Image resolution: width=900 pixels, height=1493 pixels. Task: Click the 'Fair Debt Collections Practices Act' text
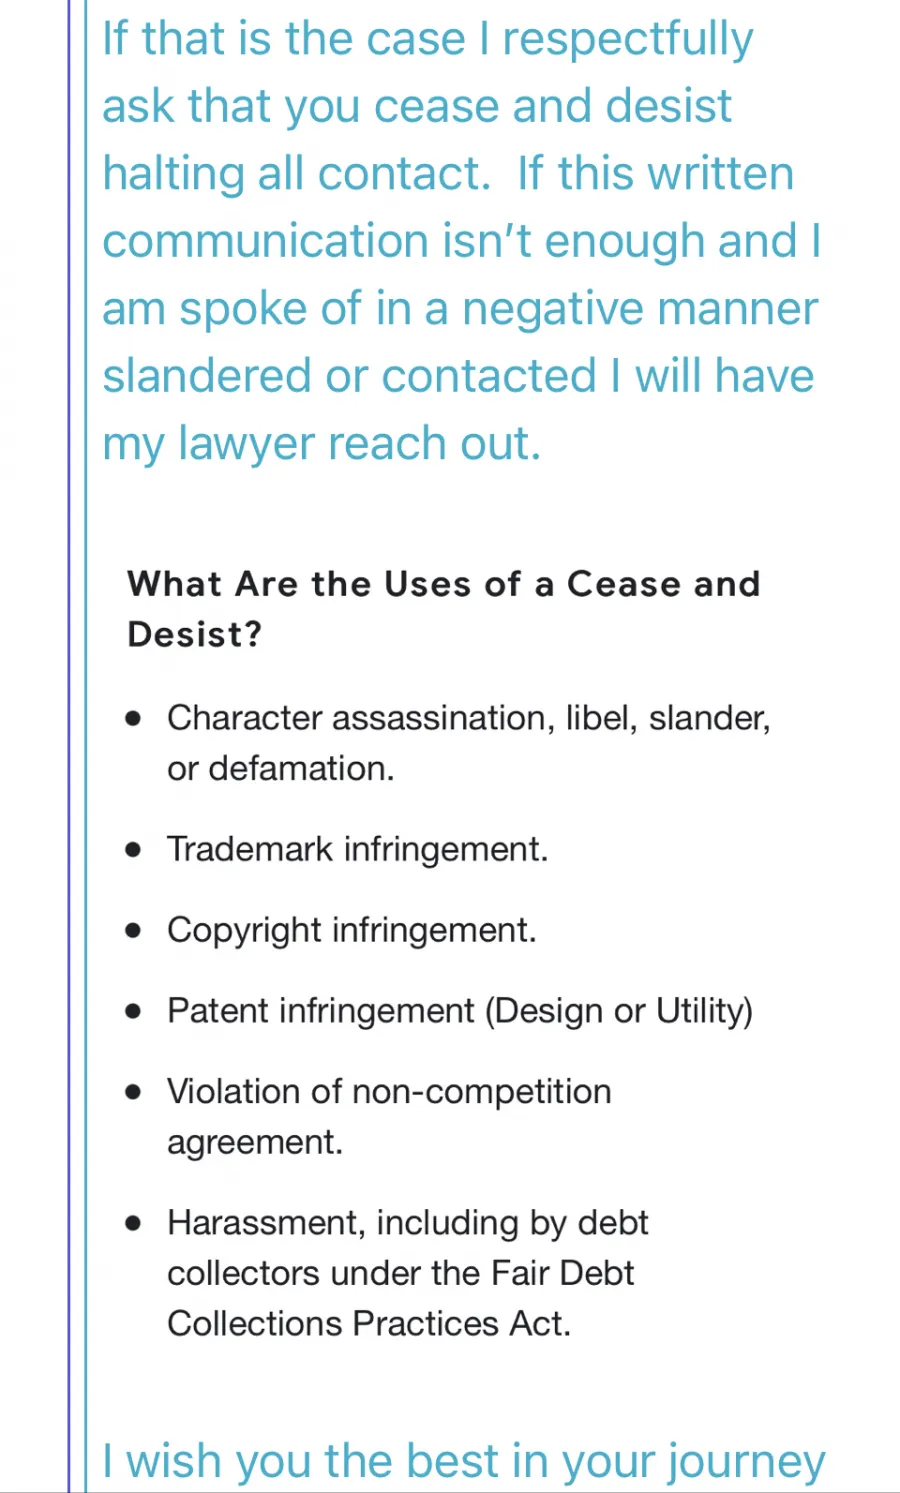click(400, 1298)
